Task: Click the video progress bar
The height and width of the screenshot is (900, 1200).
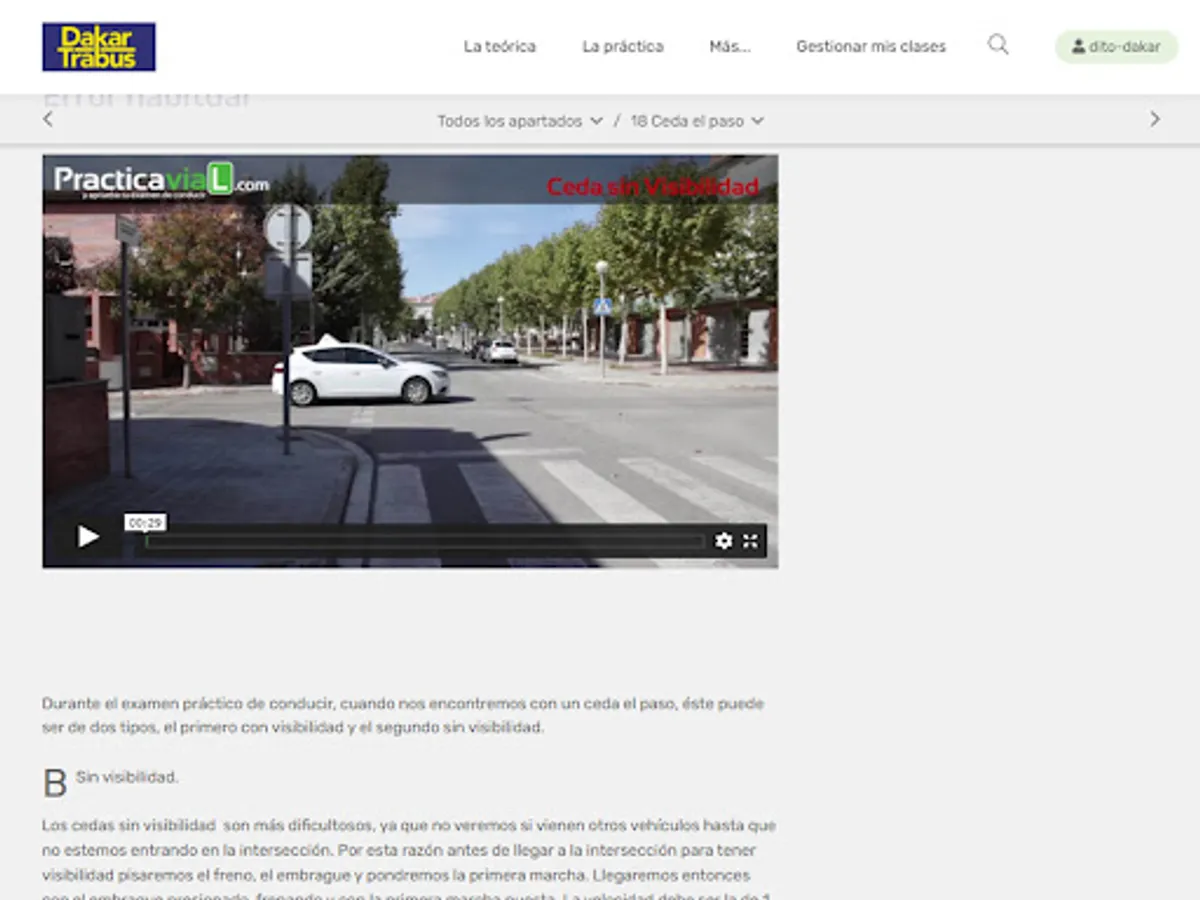Action: click(x=425, y=541)
